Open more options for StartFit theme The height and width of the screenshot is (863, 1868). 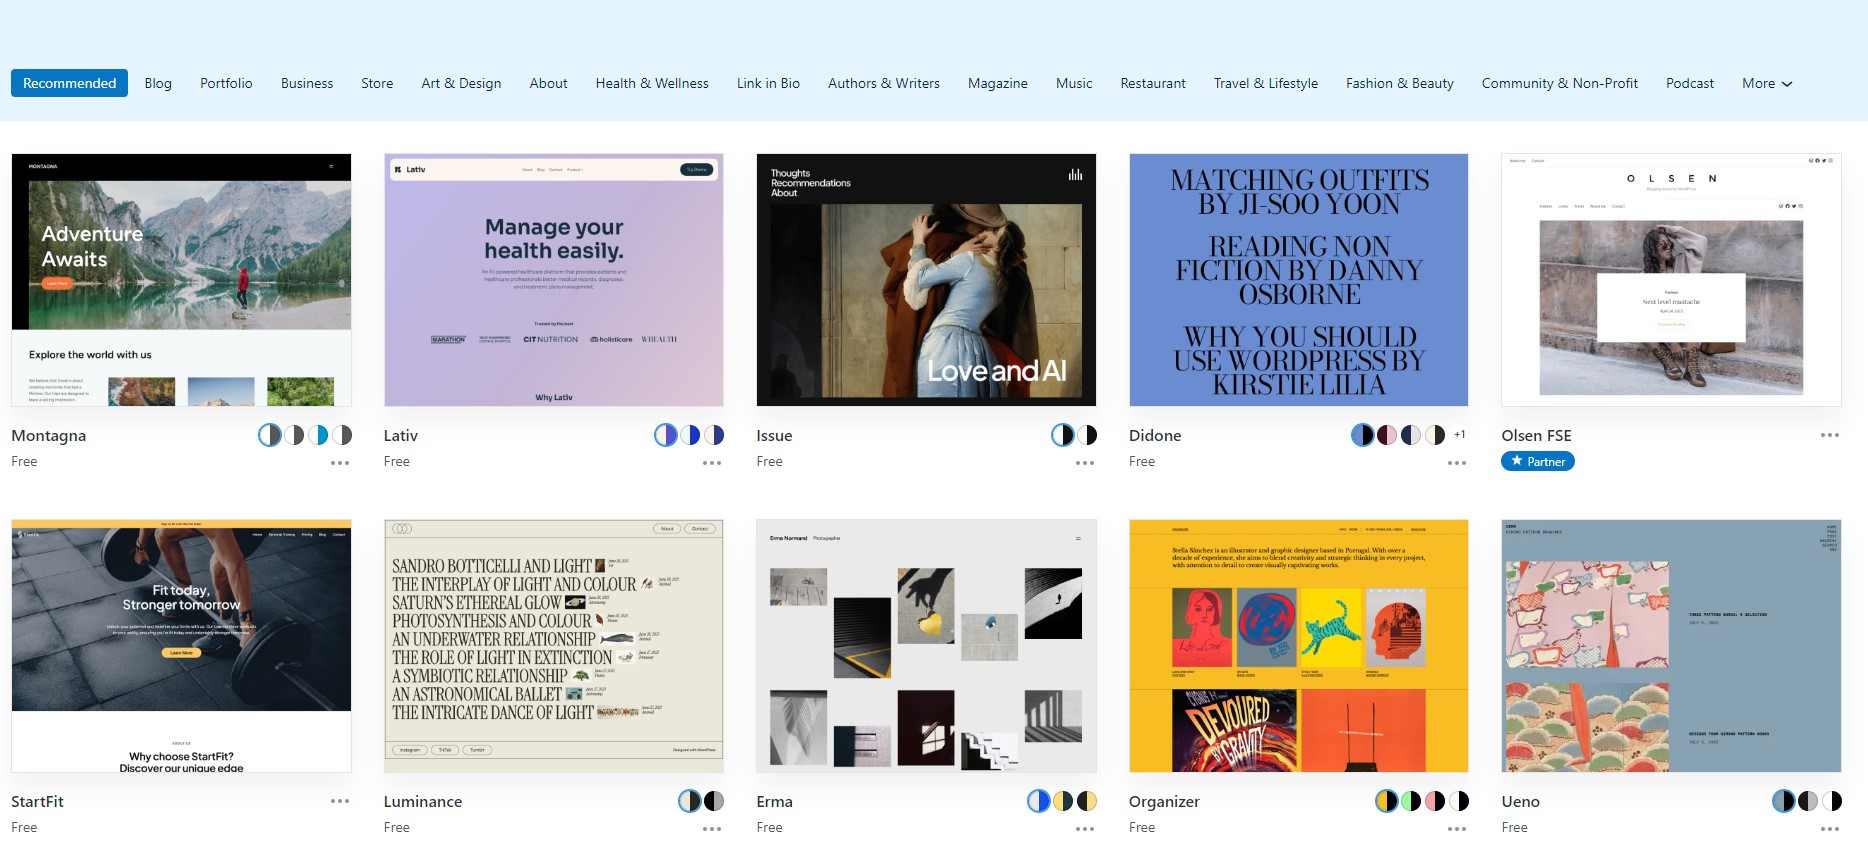(x=340, y=801)
